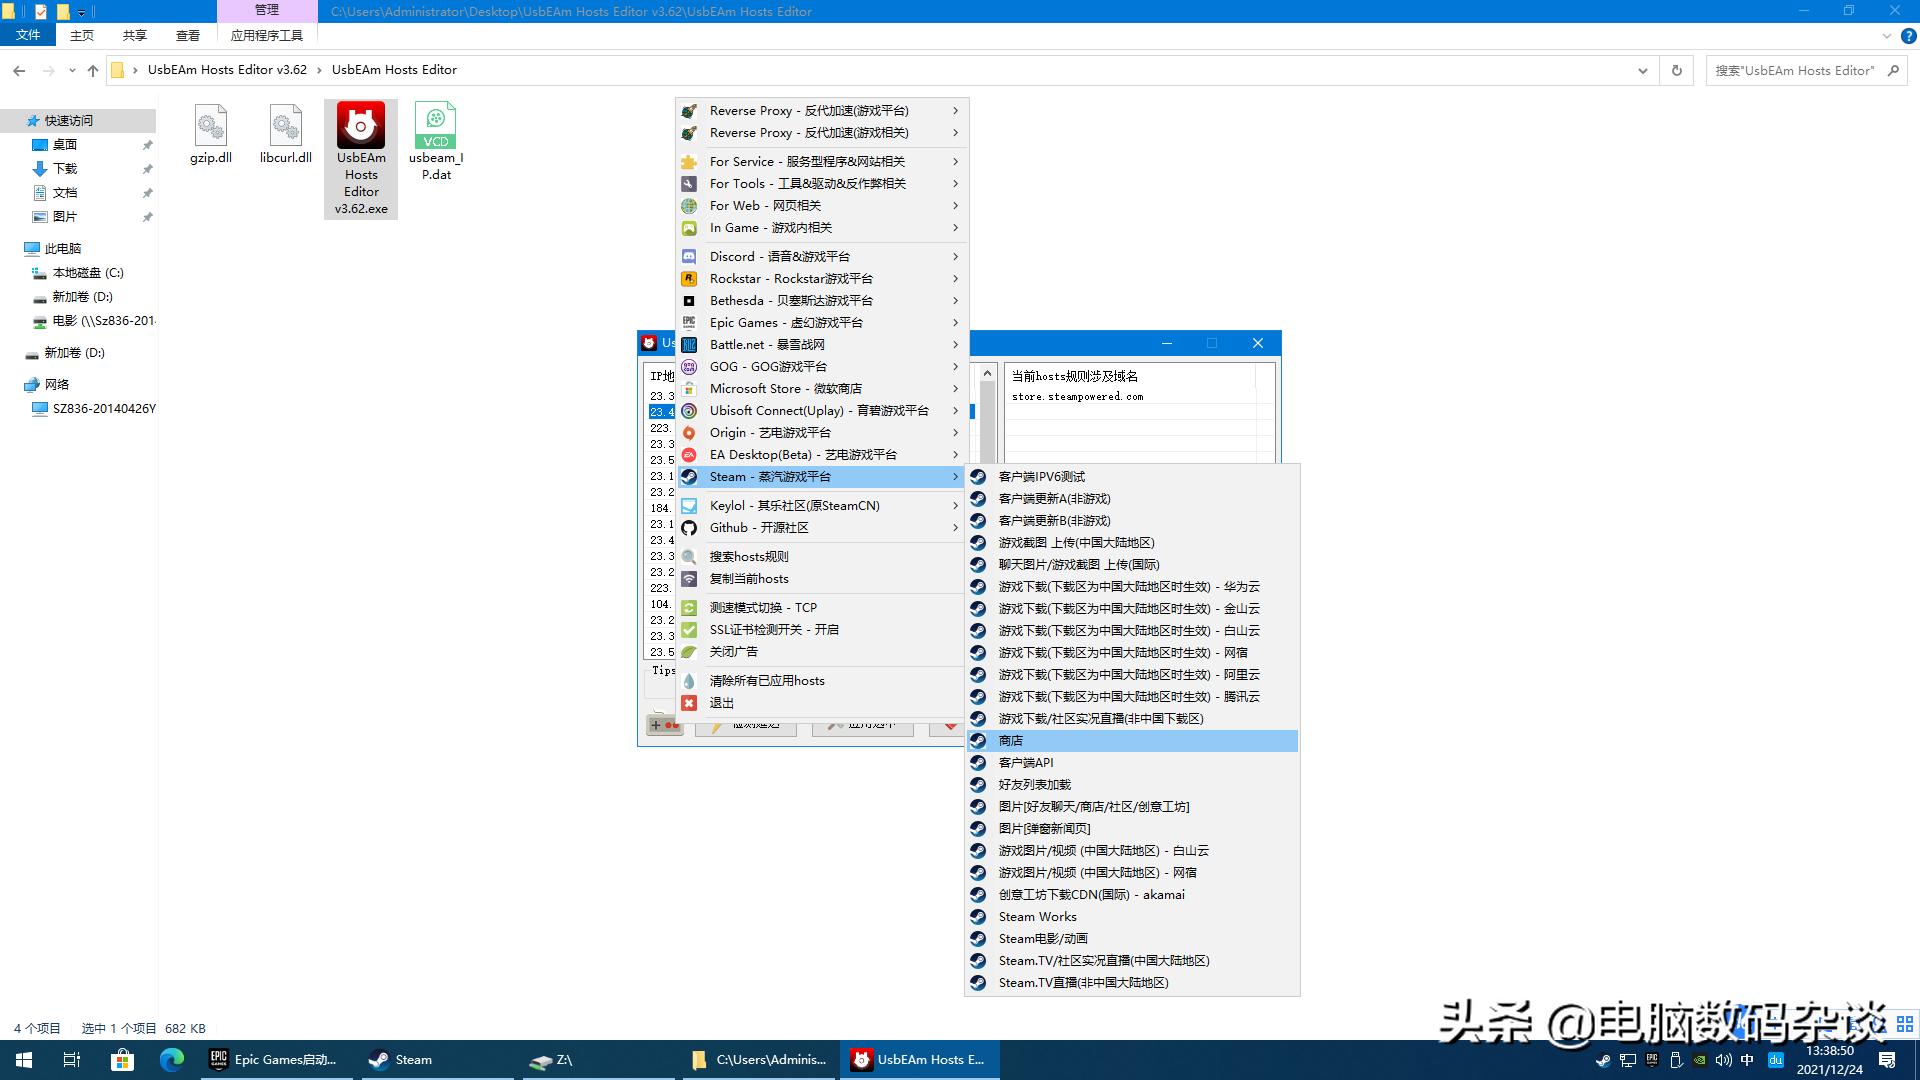Select 商店 from the Steam submenu
This screenshot has width=1920, height=1080.
tap(1010, 740)
